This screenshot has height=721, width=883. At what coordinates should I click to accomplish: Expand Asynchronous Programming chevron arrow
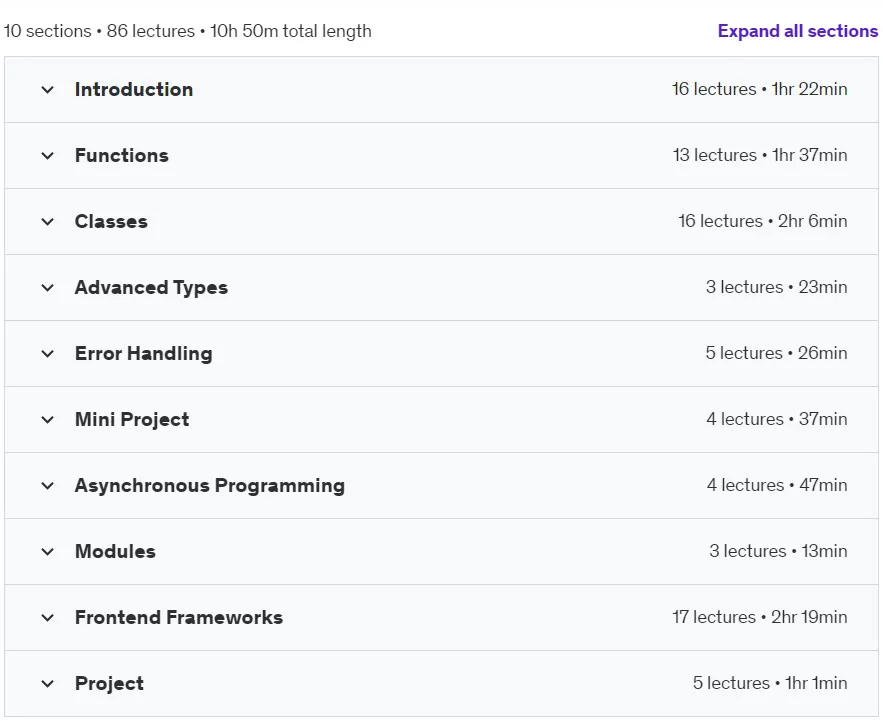click(48, 486)
